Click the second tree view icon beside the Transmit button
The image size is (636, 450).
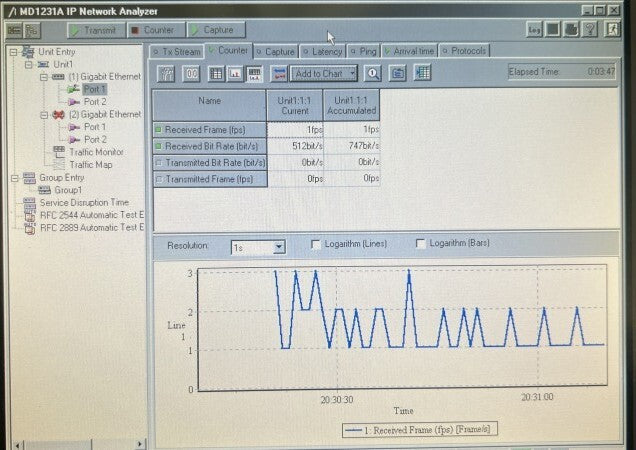(x=32, y=30)
